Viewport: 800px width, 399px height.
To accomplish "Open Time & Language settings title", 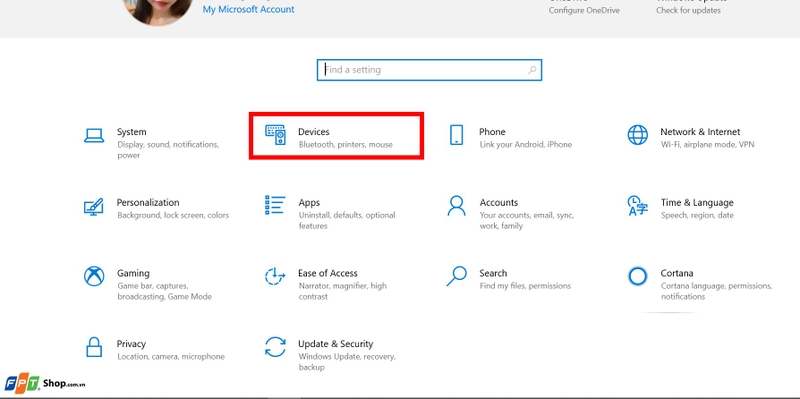I will (x=697, y=203).
